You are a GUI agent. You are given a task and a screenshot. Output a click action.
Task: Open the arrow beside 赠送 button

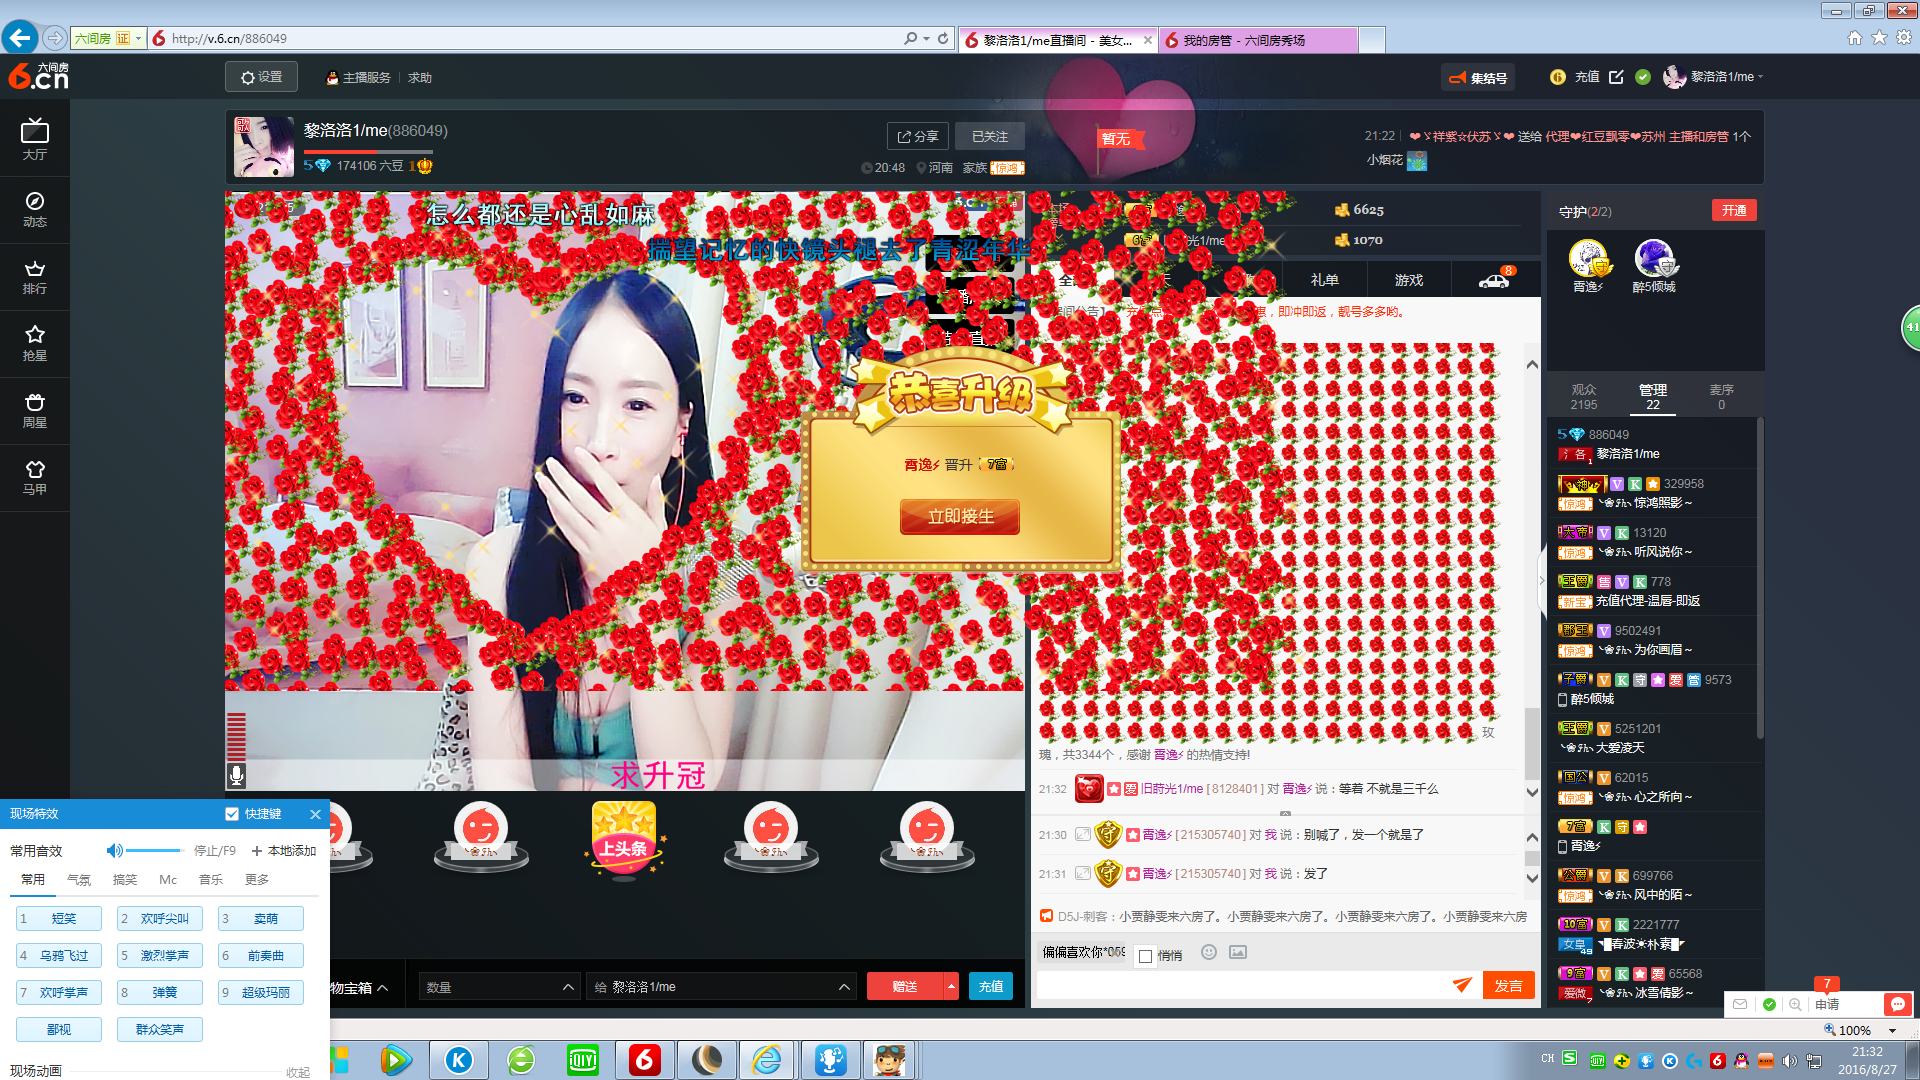(951, 986)
